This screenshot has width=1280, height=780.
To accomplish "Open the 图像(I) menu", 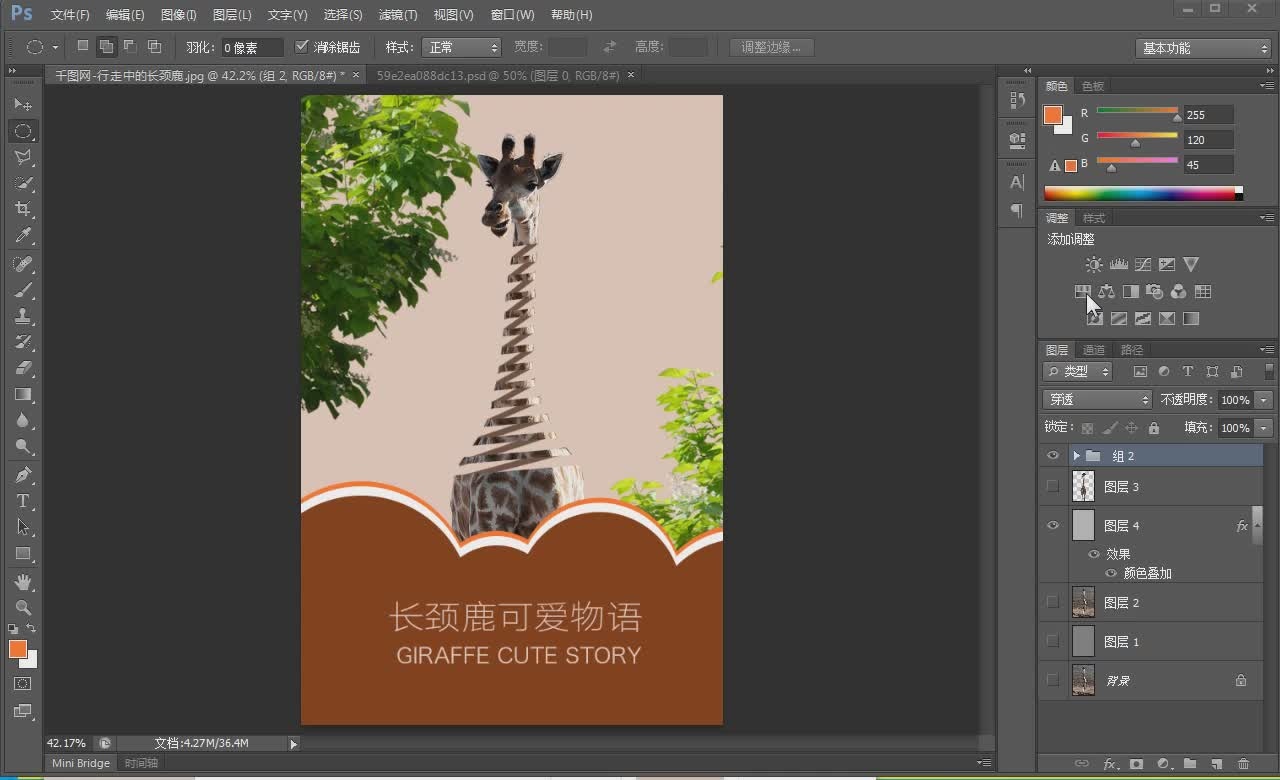I will click(179, 15).
